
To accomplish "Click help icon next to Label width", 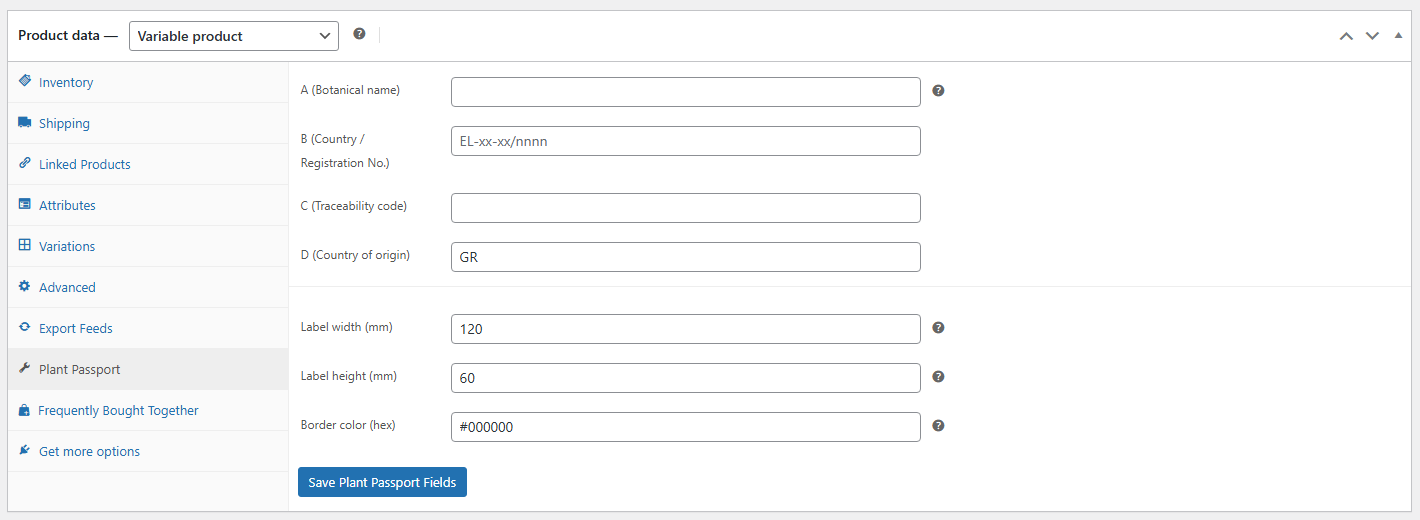I will (x=938, y=328).
